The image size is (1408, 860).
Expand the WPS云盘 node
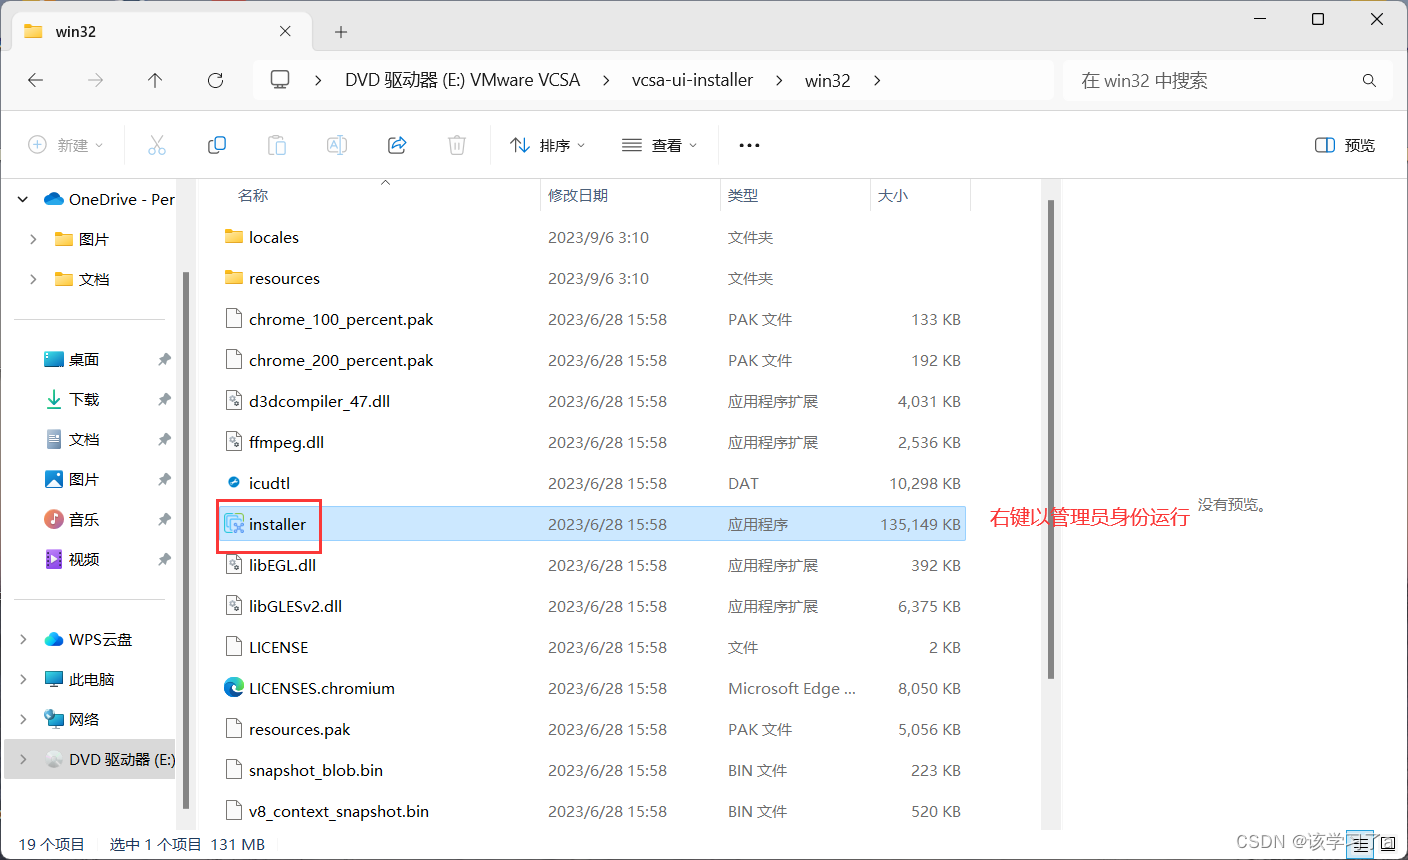click(23, 639)
